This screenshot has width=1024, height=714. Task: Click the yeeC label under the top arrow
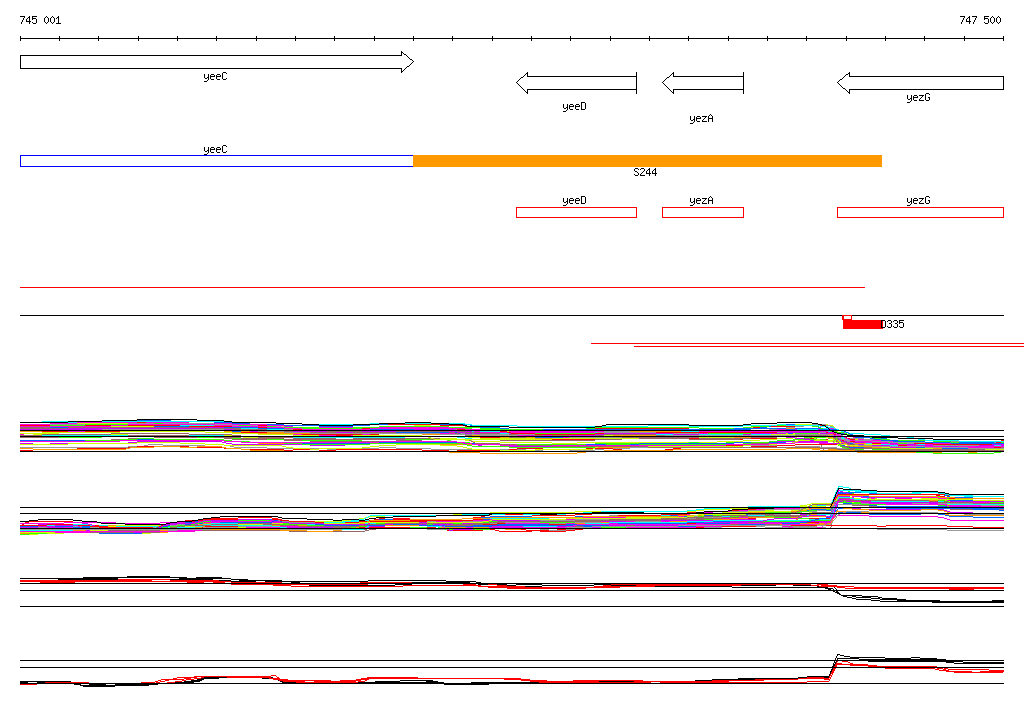[x=216, y=76]
